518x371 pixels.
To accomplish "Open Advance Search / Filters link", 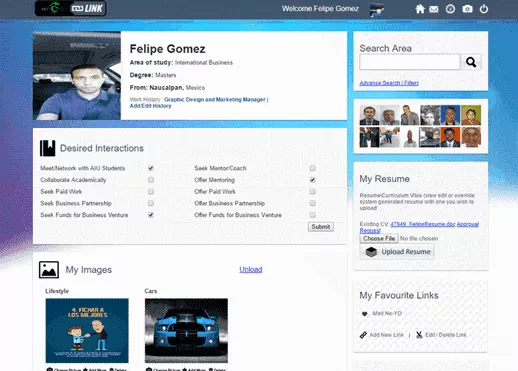I will (x=389, y=83).
